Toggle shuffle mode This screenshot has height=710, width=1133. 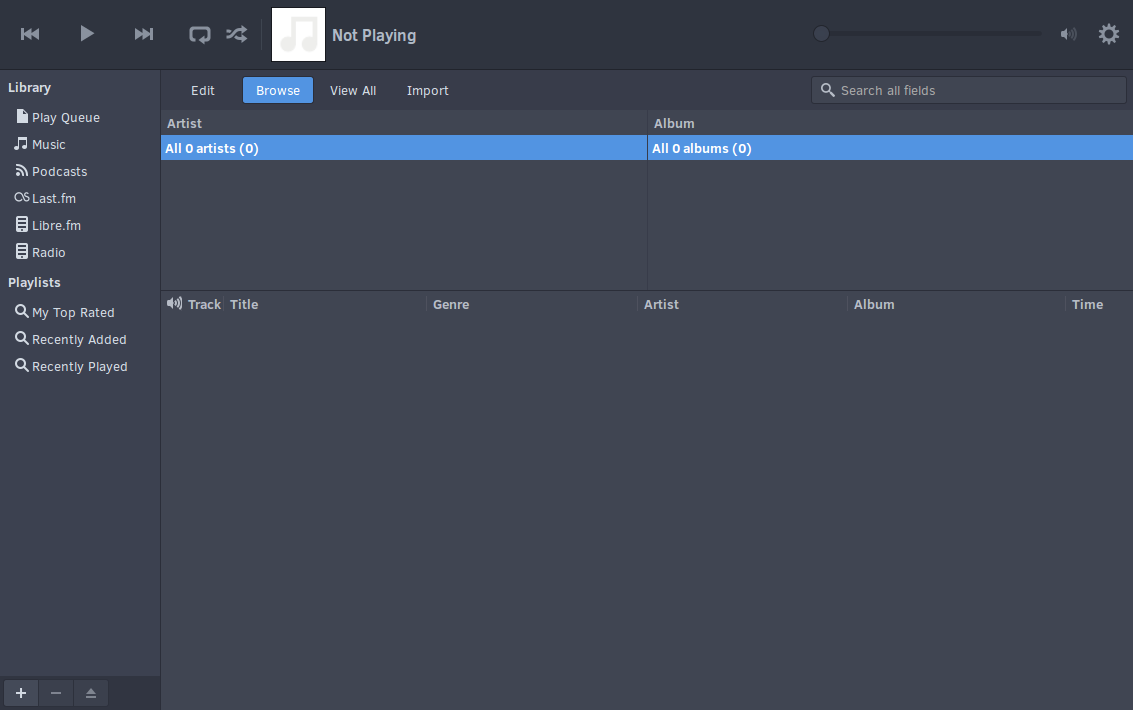[x=236, y=34]
